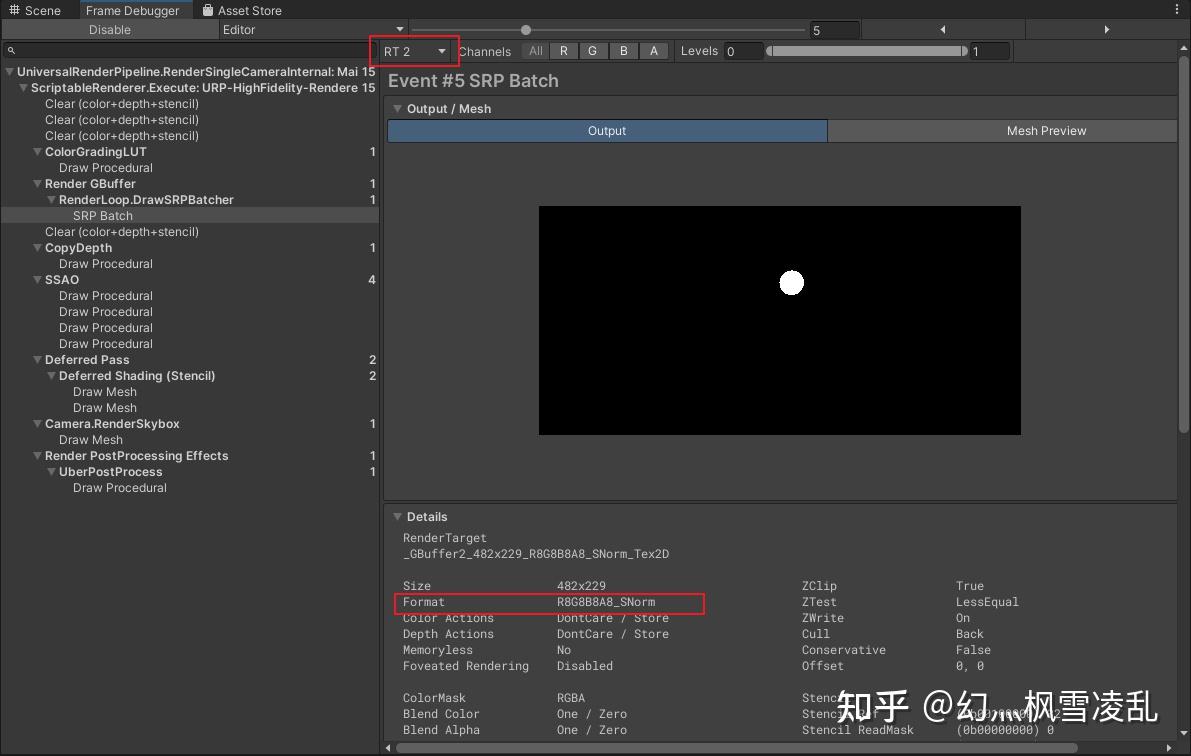Collapse the Details section
The image size is (1191, 756).
click(x=397, y=517)
